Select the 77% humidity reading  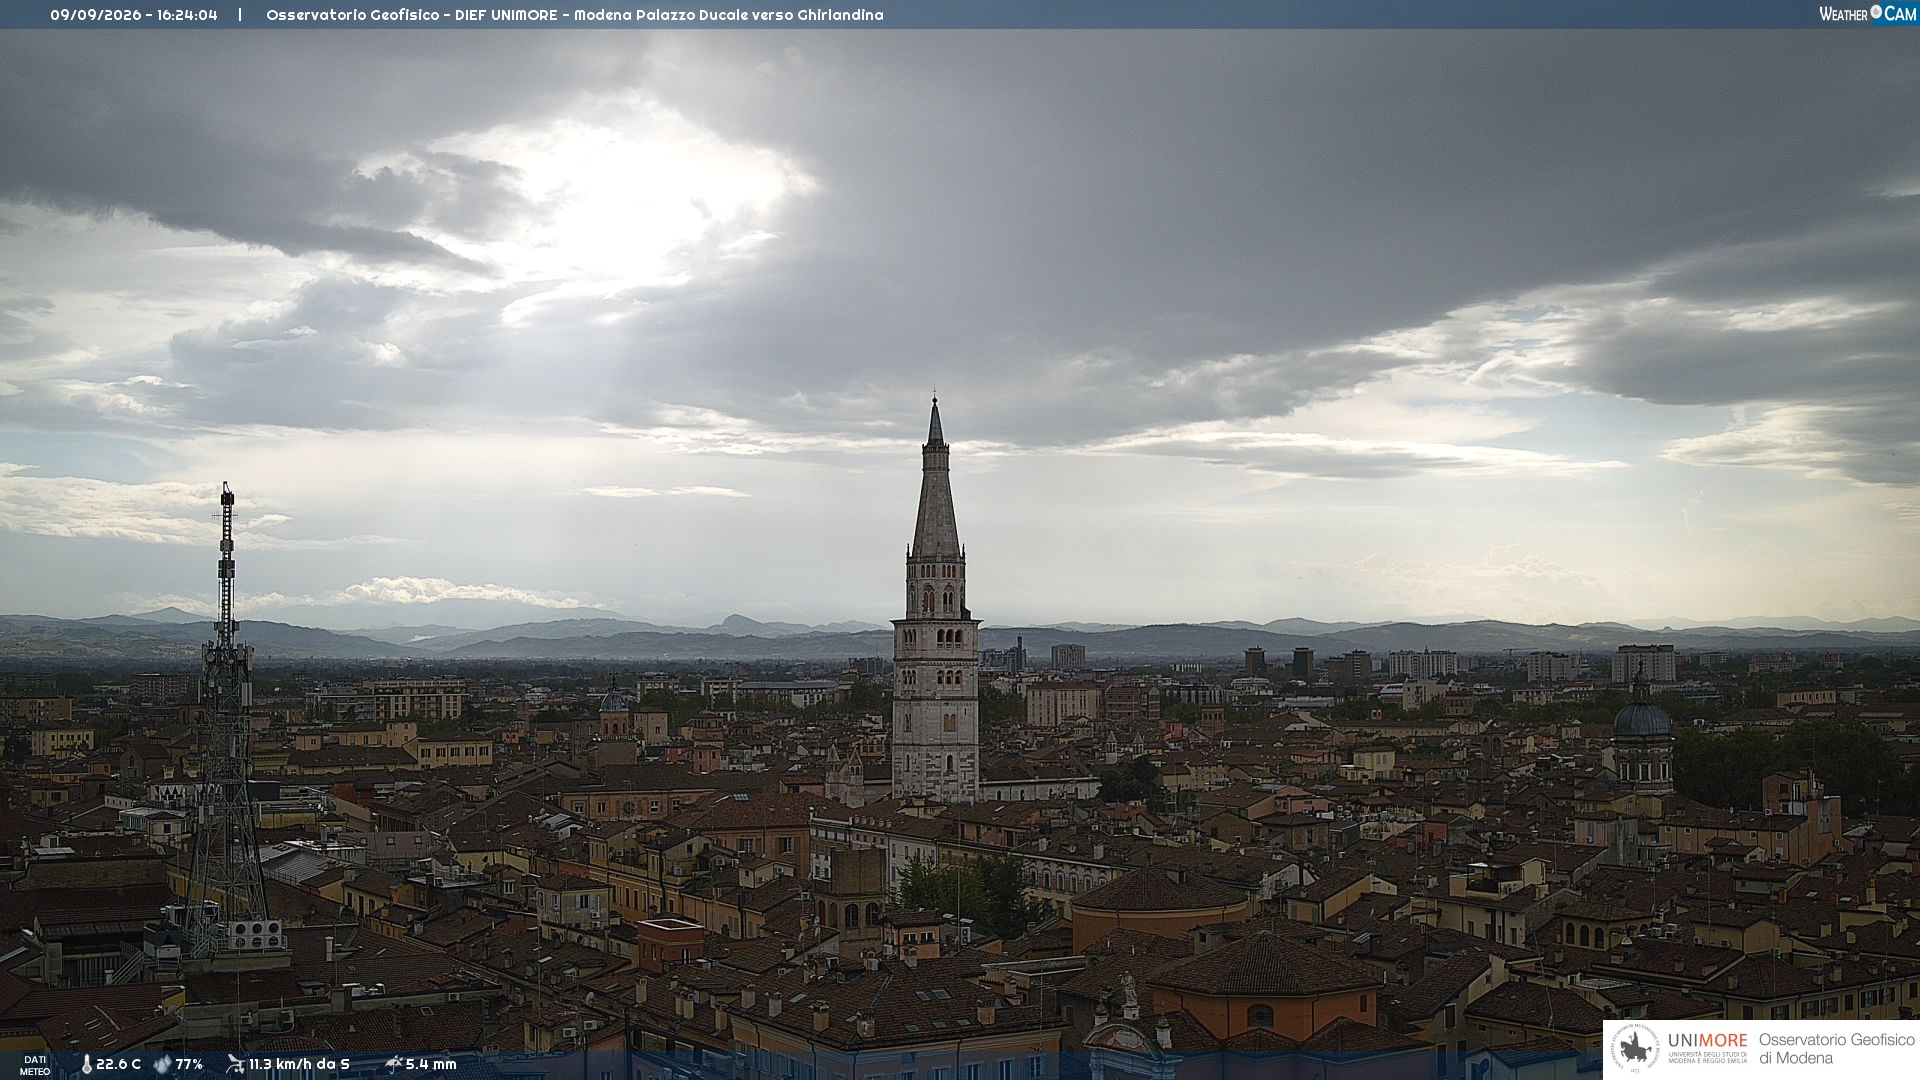pos(189,1065)
